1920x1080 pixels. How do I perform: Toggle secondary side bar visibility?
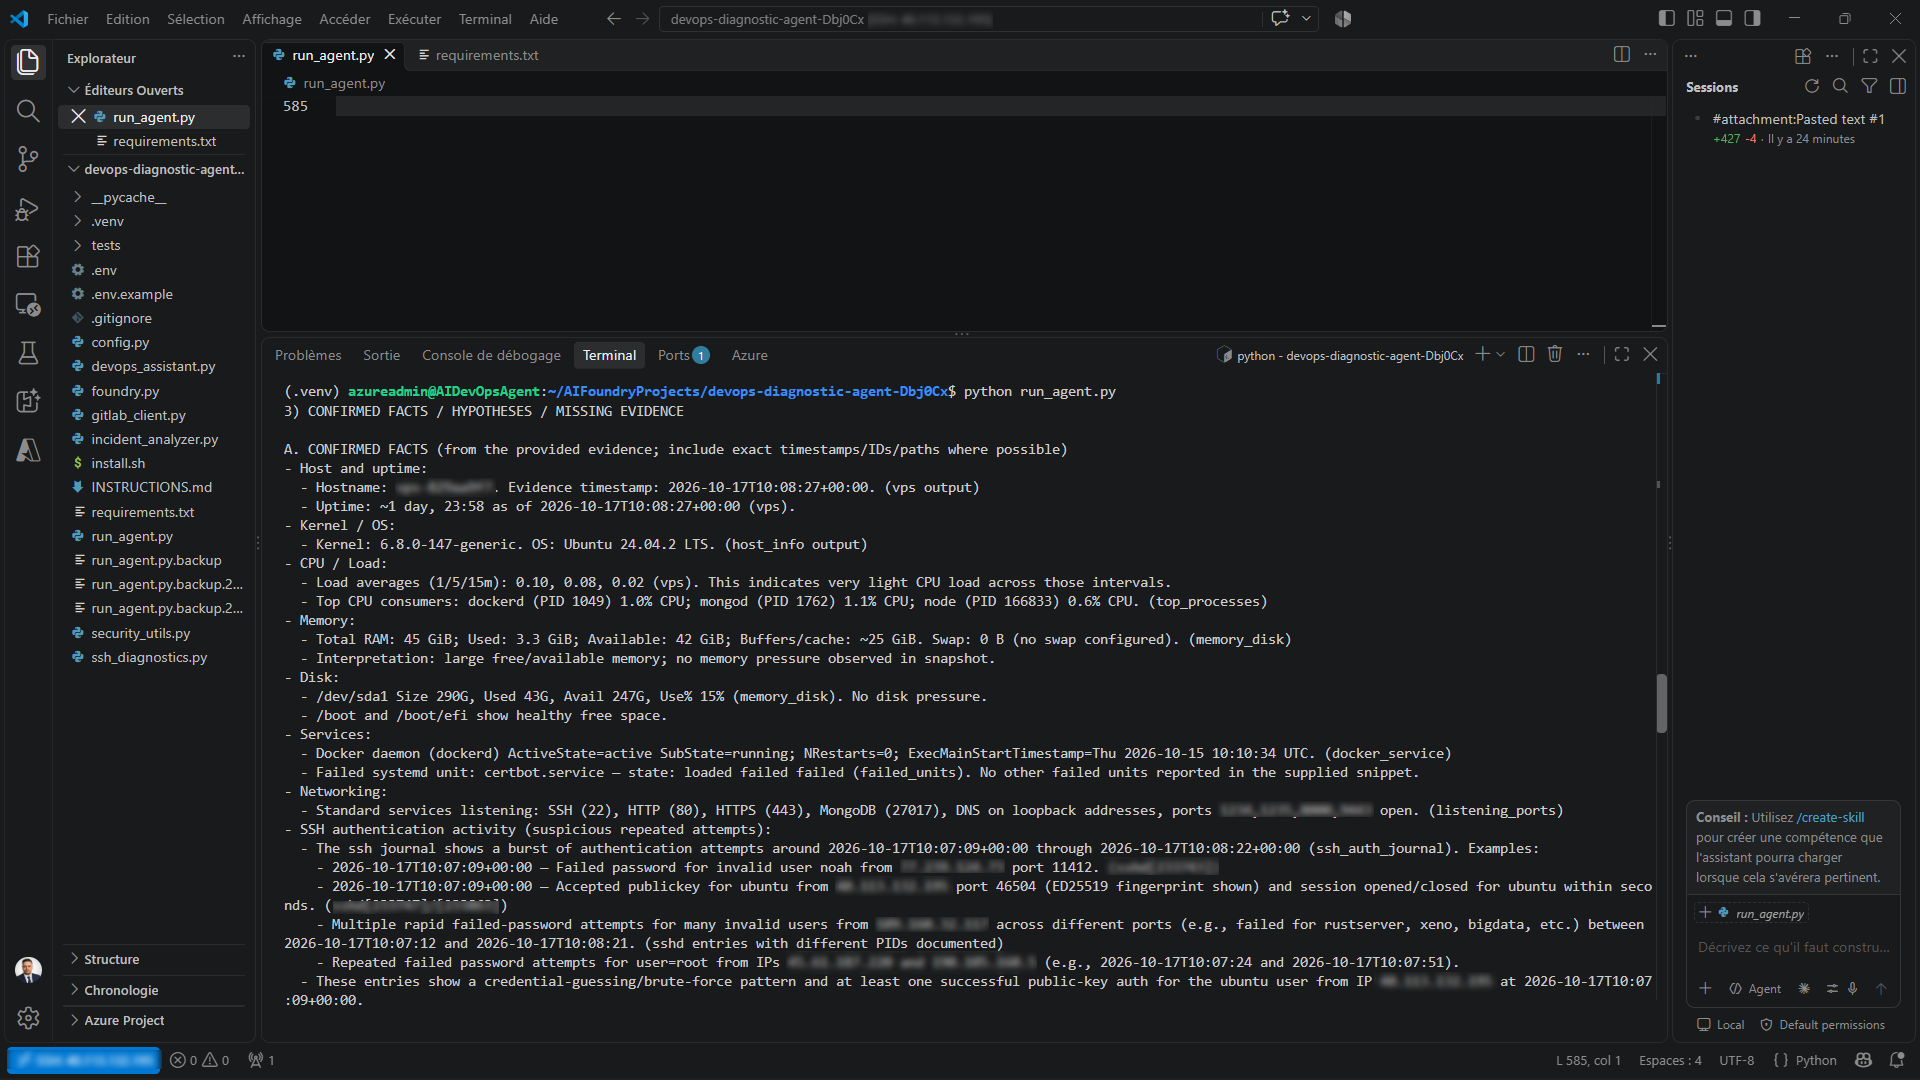point(1753,18)
